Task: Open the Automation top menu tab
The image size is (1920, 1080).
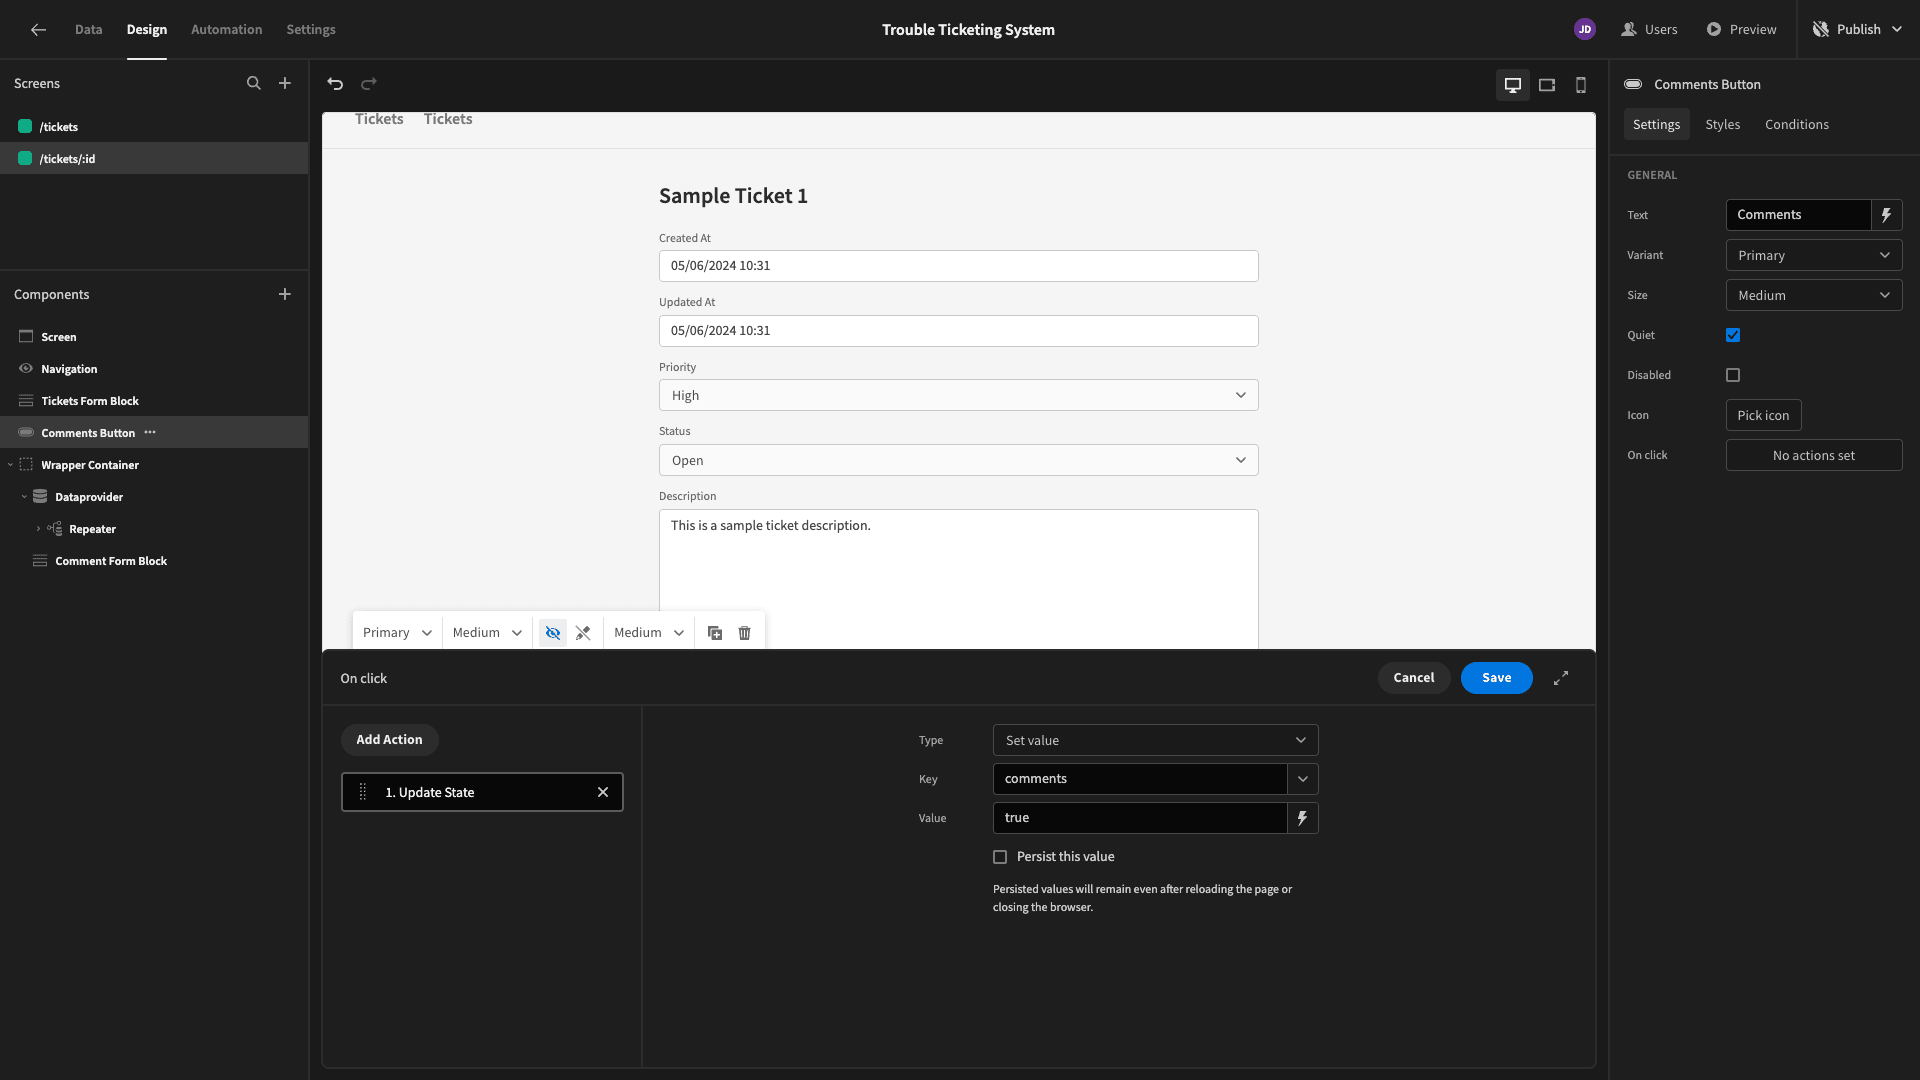Action: 226,30
